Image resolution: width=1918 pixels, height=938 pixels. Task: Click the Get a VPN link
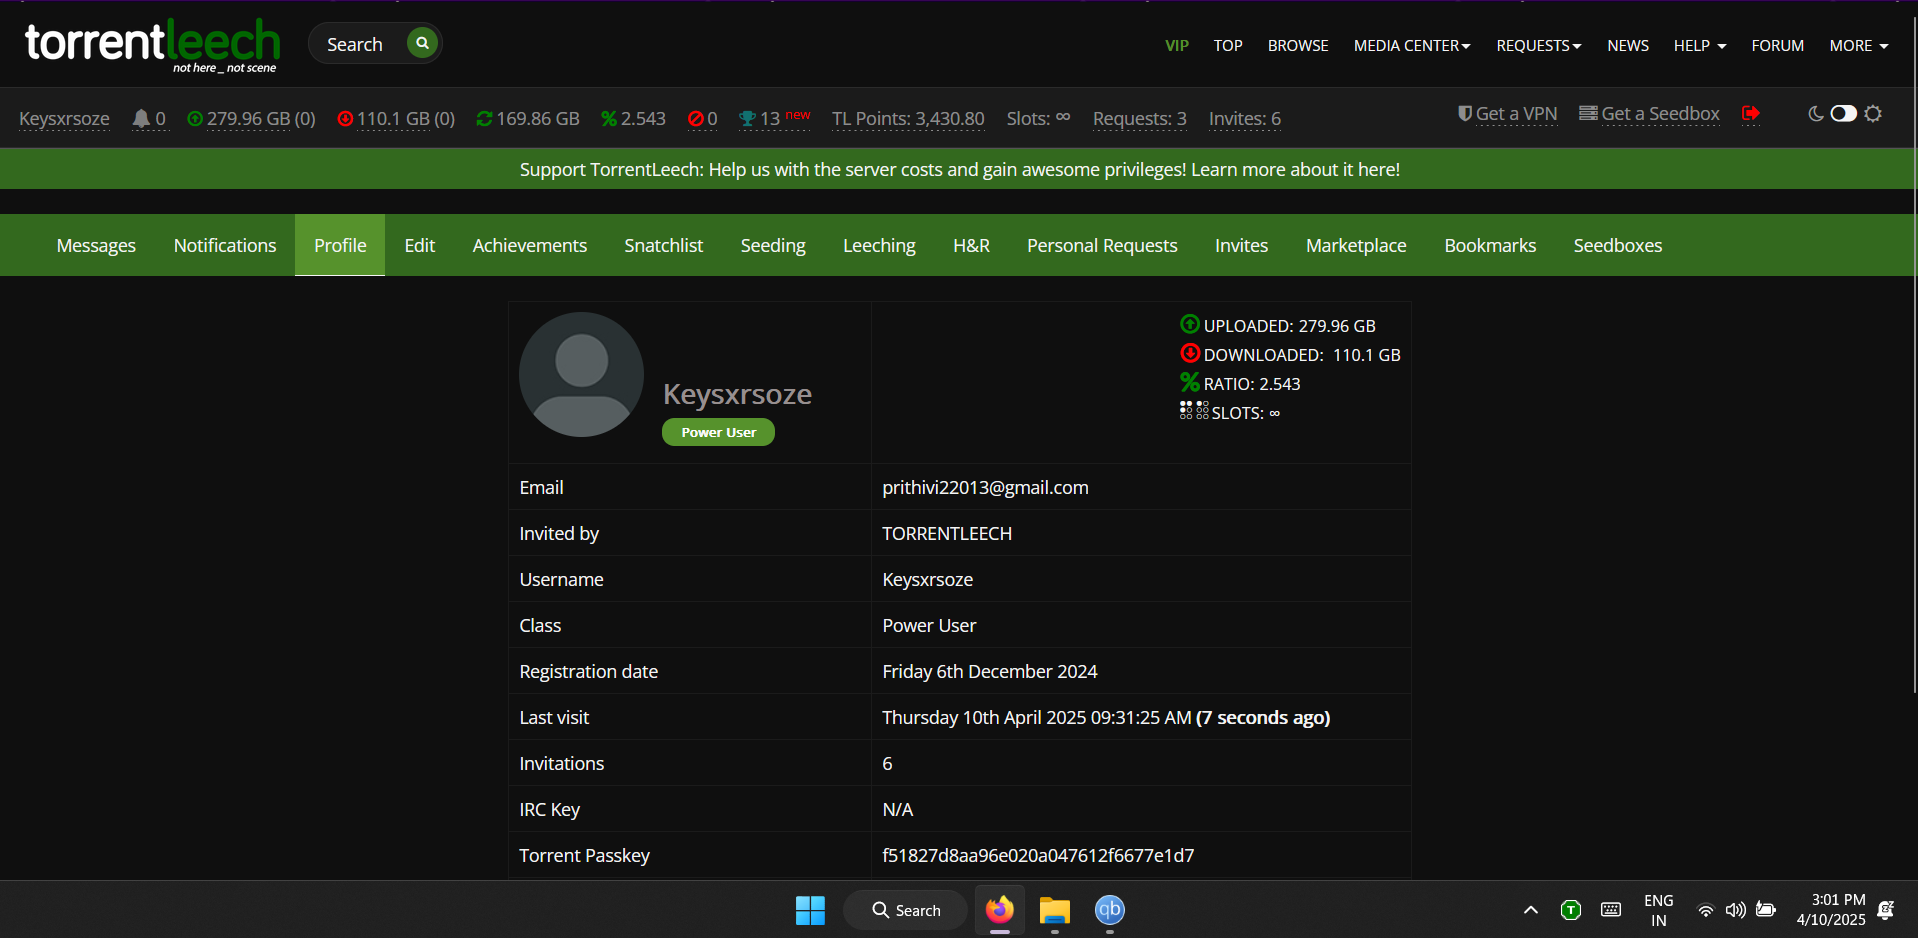(1508, 114)
